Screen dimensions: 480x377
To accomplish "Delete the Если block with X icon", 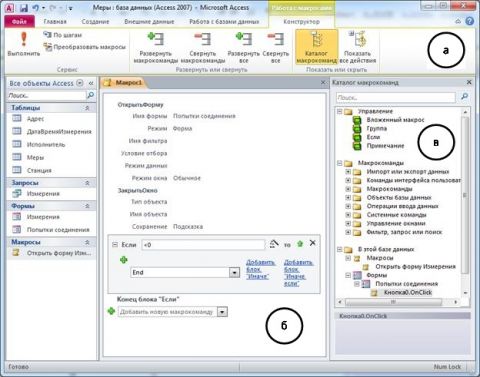I will click(312, 243).
